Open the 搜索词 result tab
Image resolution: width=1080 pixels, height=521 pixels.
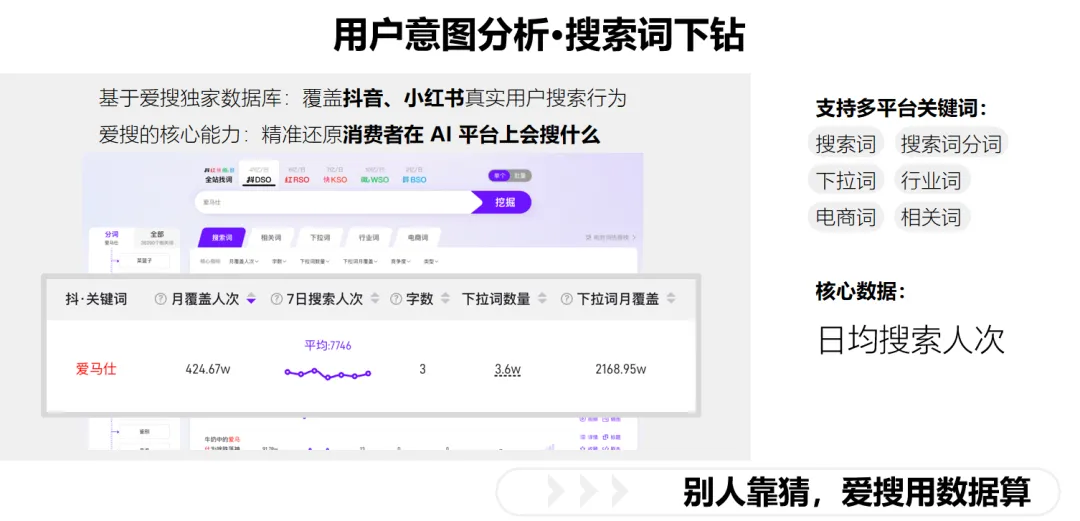(x=222, y=238)
